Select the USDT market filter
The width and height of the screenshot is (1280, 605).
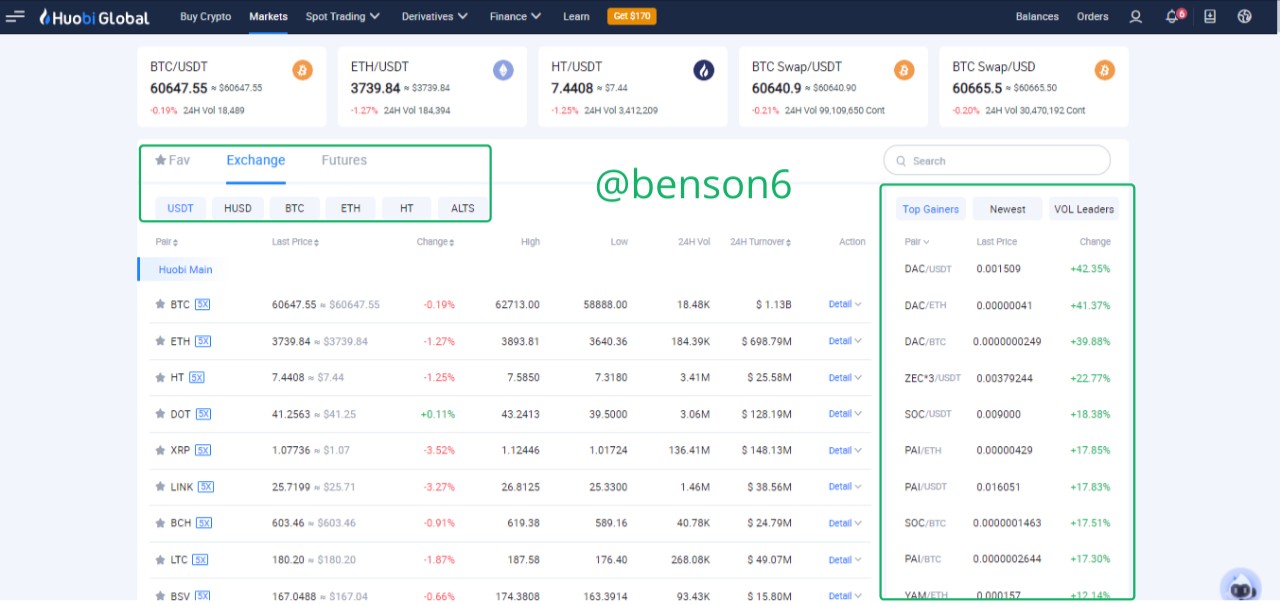tap(181, 208)
